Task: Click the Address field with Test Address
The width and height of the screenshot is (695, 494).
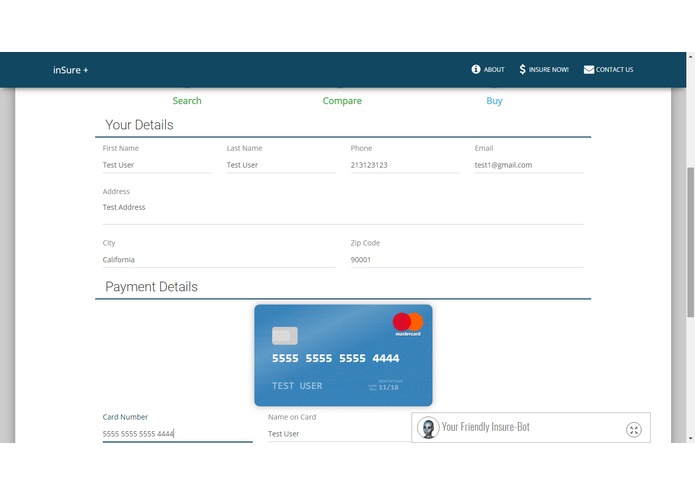Action: 343,213
